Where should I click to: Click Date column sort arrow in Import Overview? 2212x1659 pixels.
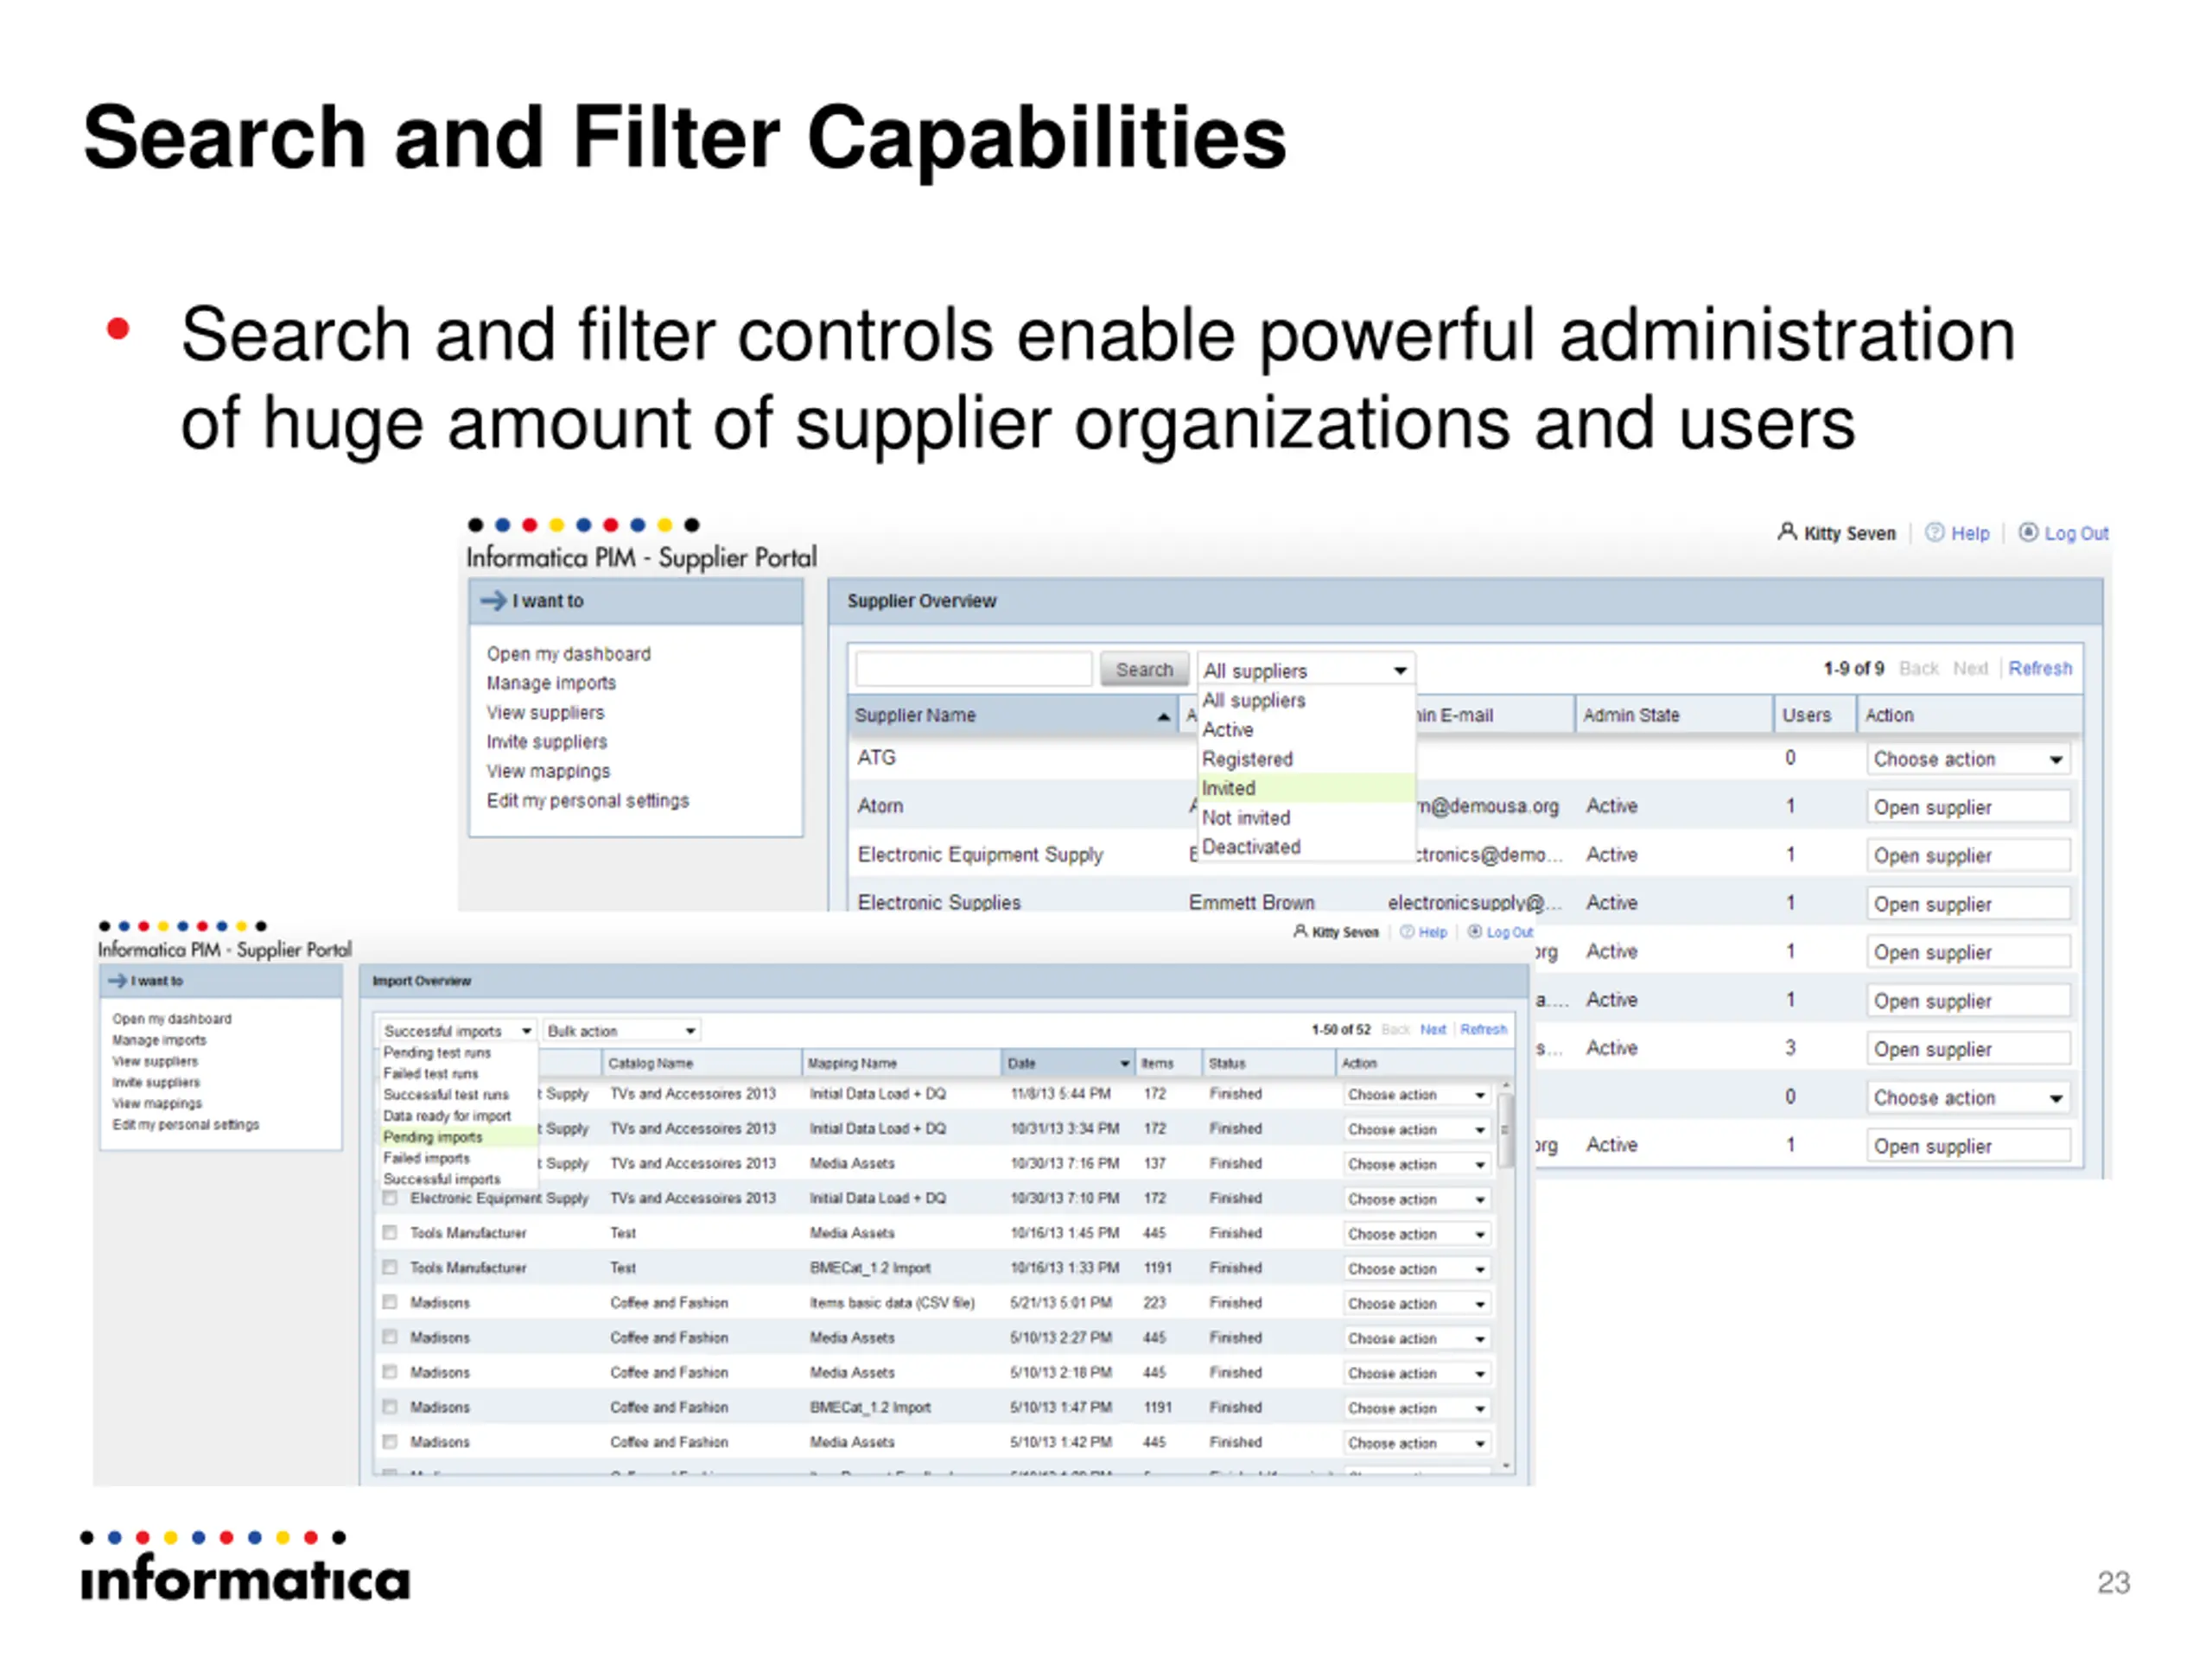(1125, 1063)
